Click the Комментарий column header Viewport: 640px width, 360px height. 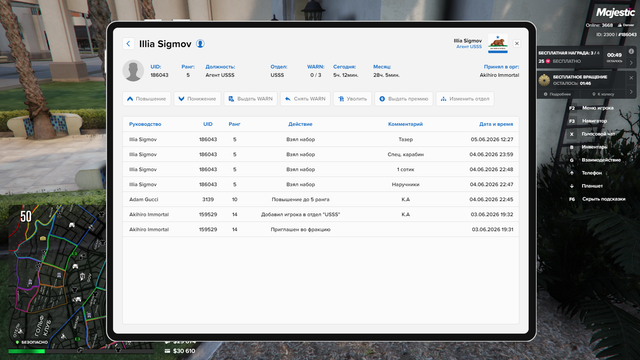(405, 124)
